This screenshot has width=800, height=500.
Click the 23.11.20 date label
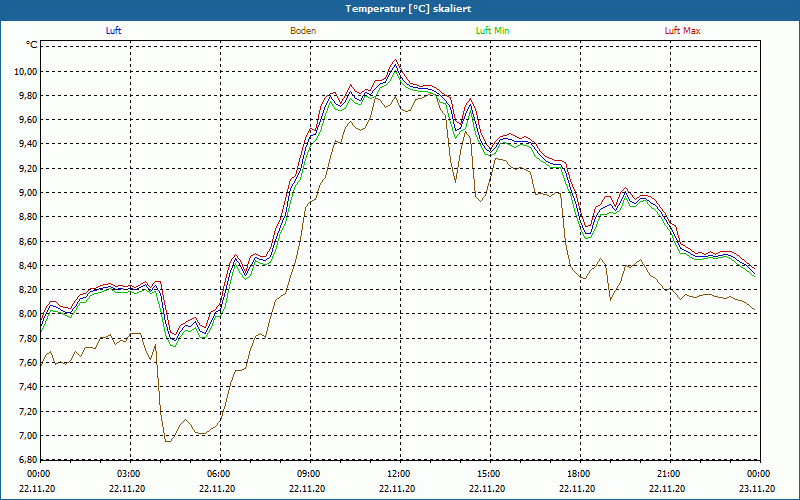[x=757, y=488]
